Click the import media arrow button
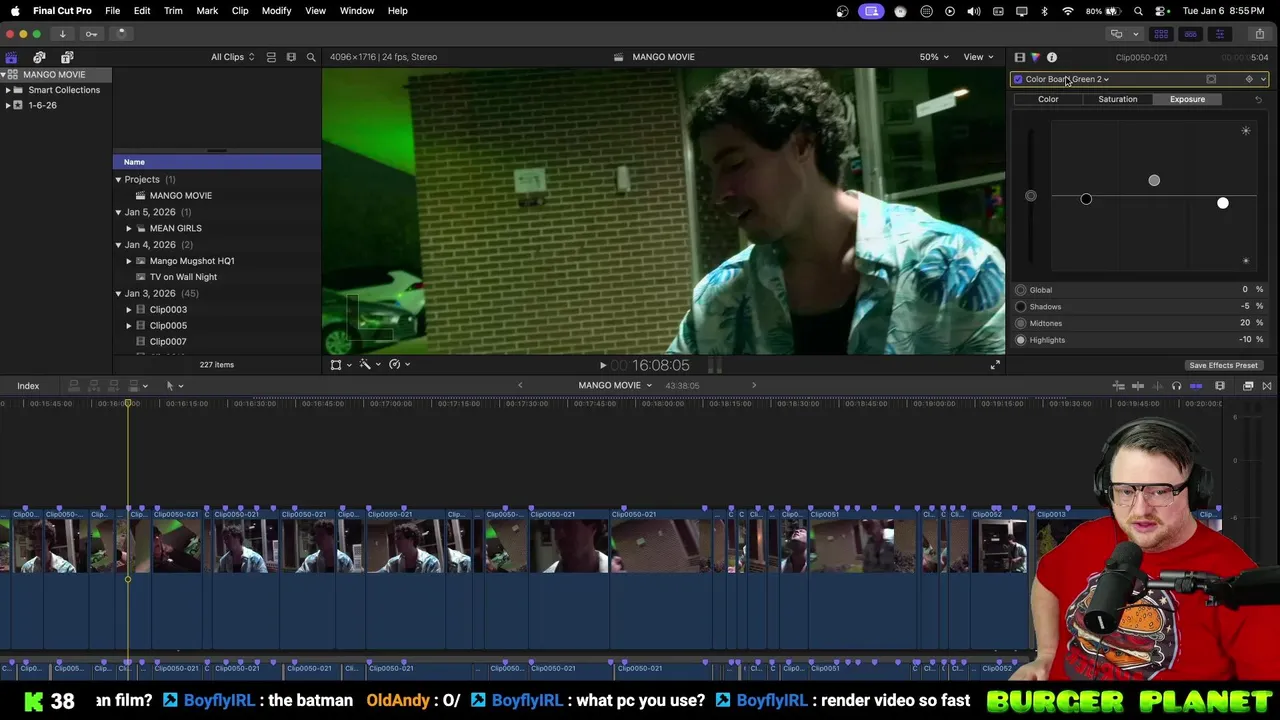 [x=62, y=33]
